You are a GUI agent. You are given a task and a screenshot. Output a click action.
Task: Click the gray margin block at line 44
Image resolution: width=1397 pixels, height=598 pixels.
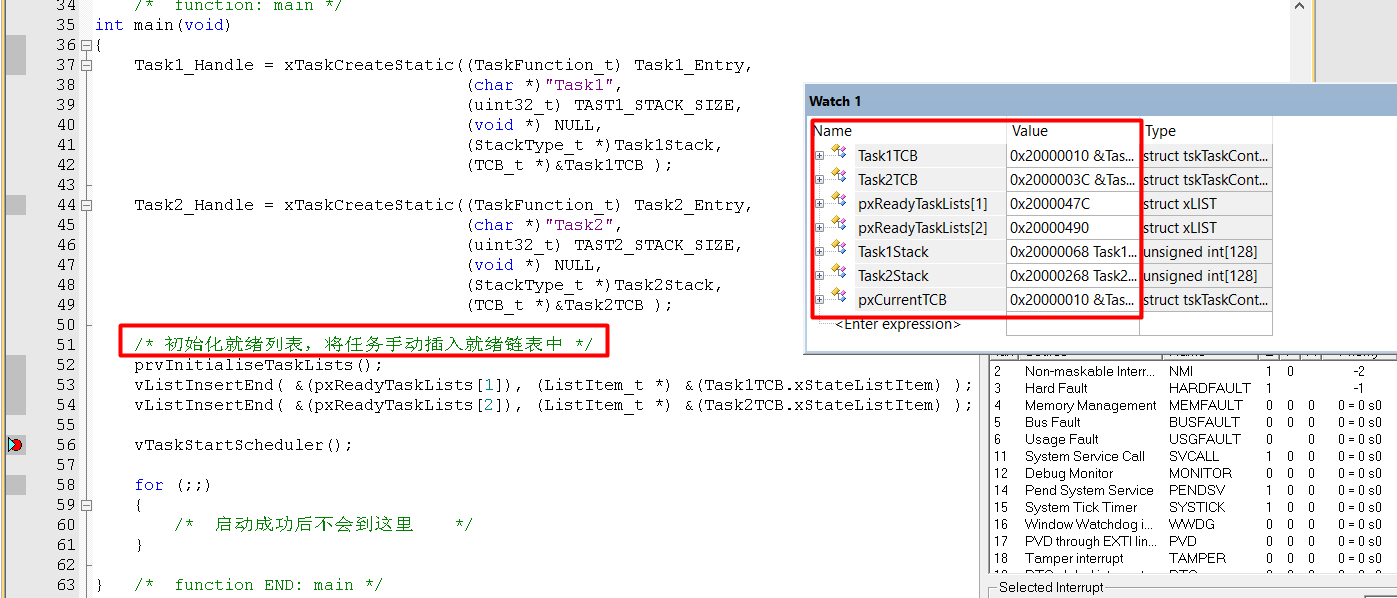(16, 205)
